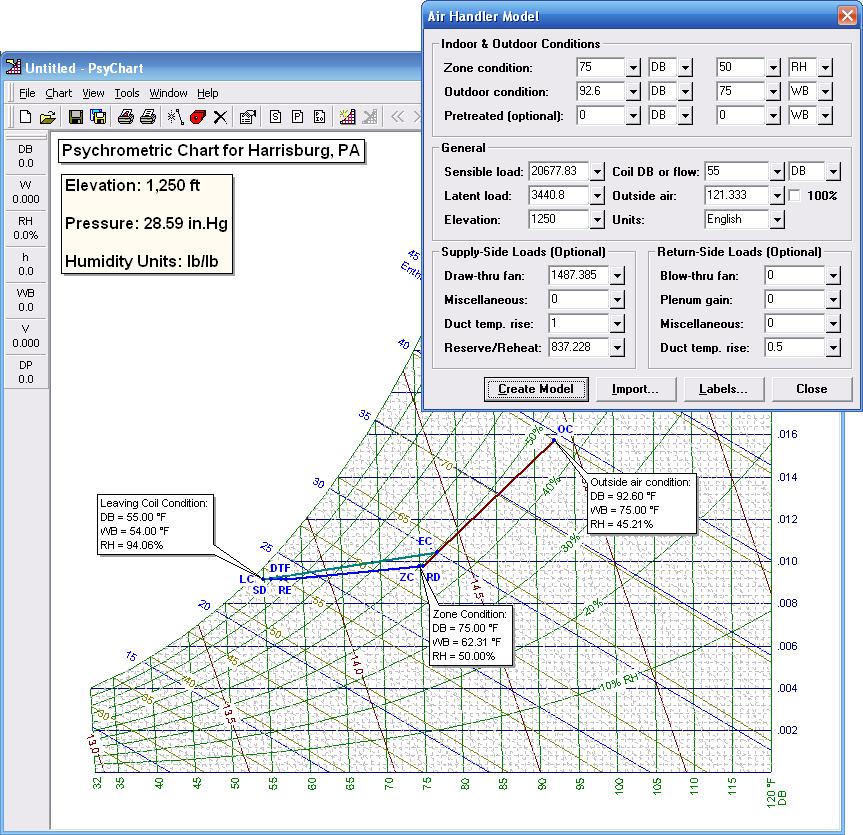Viewport: 863px width, 835px height.
Task: Open the red fan Air Handler tool
Action: (x=198, y=117)
